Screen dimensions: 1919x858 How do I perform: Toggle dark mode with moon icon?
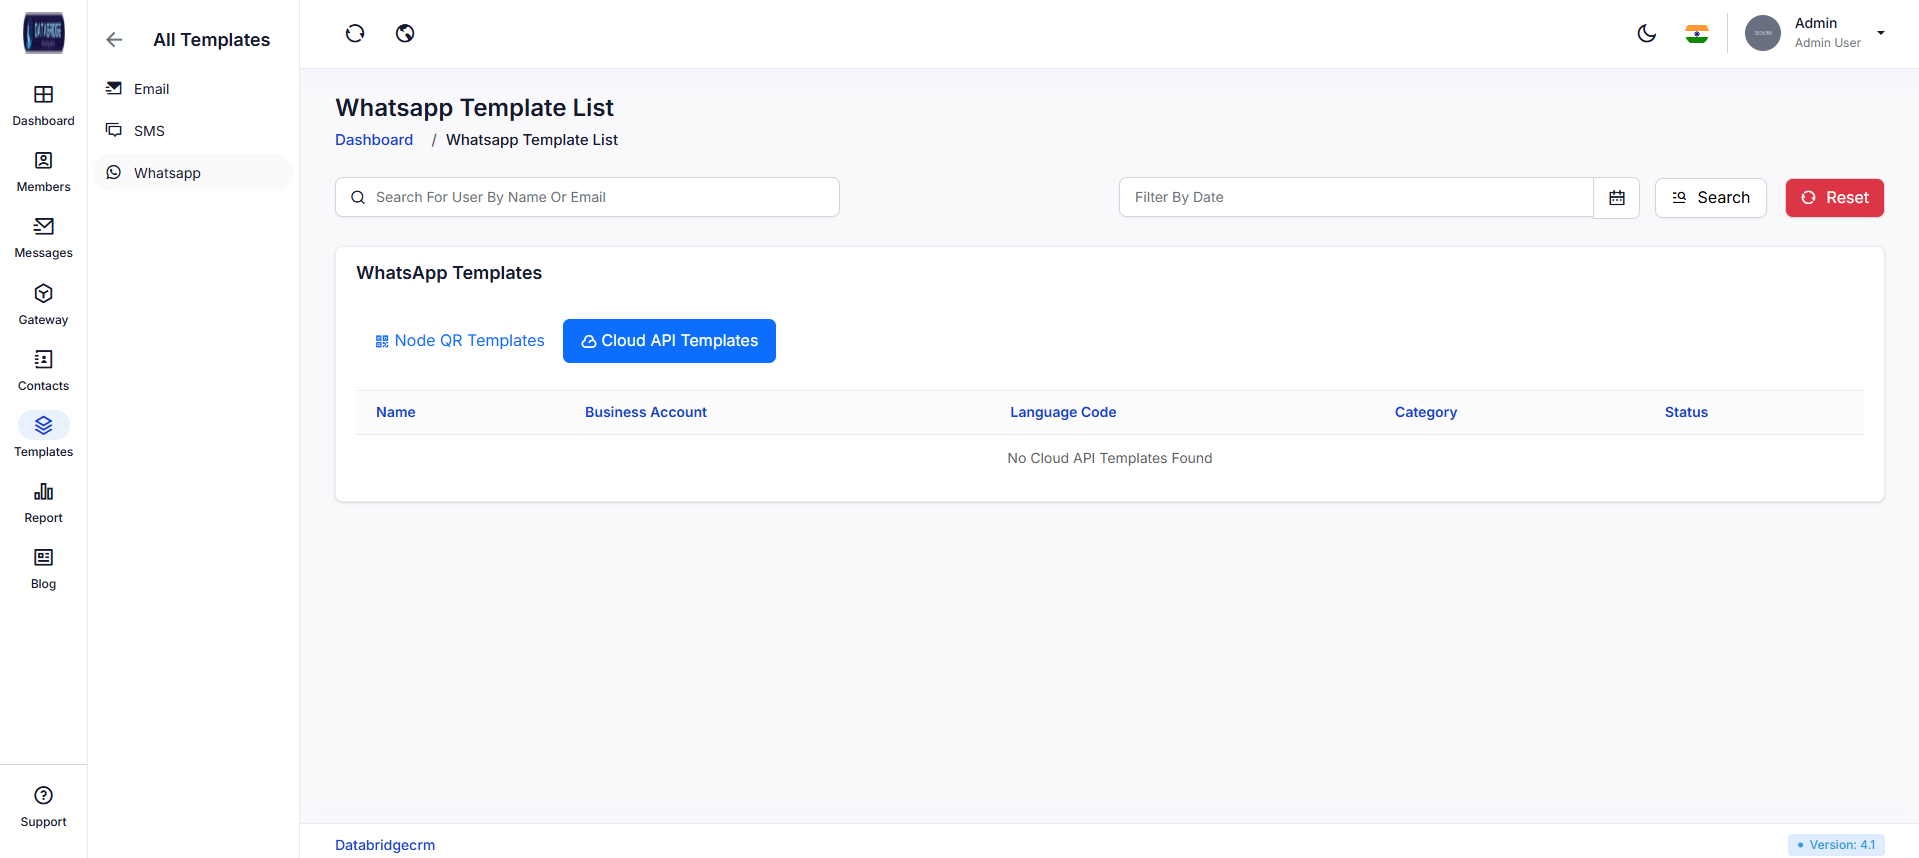point(1646,34)
